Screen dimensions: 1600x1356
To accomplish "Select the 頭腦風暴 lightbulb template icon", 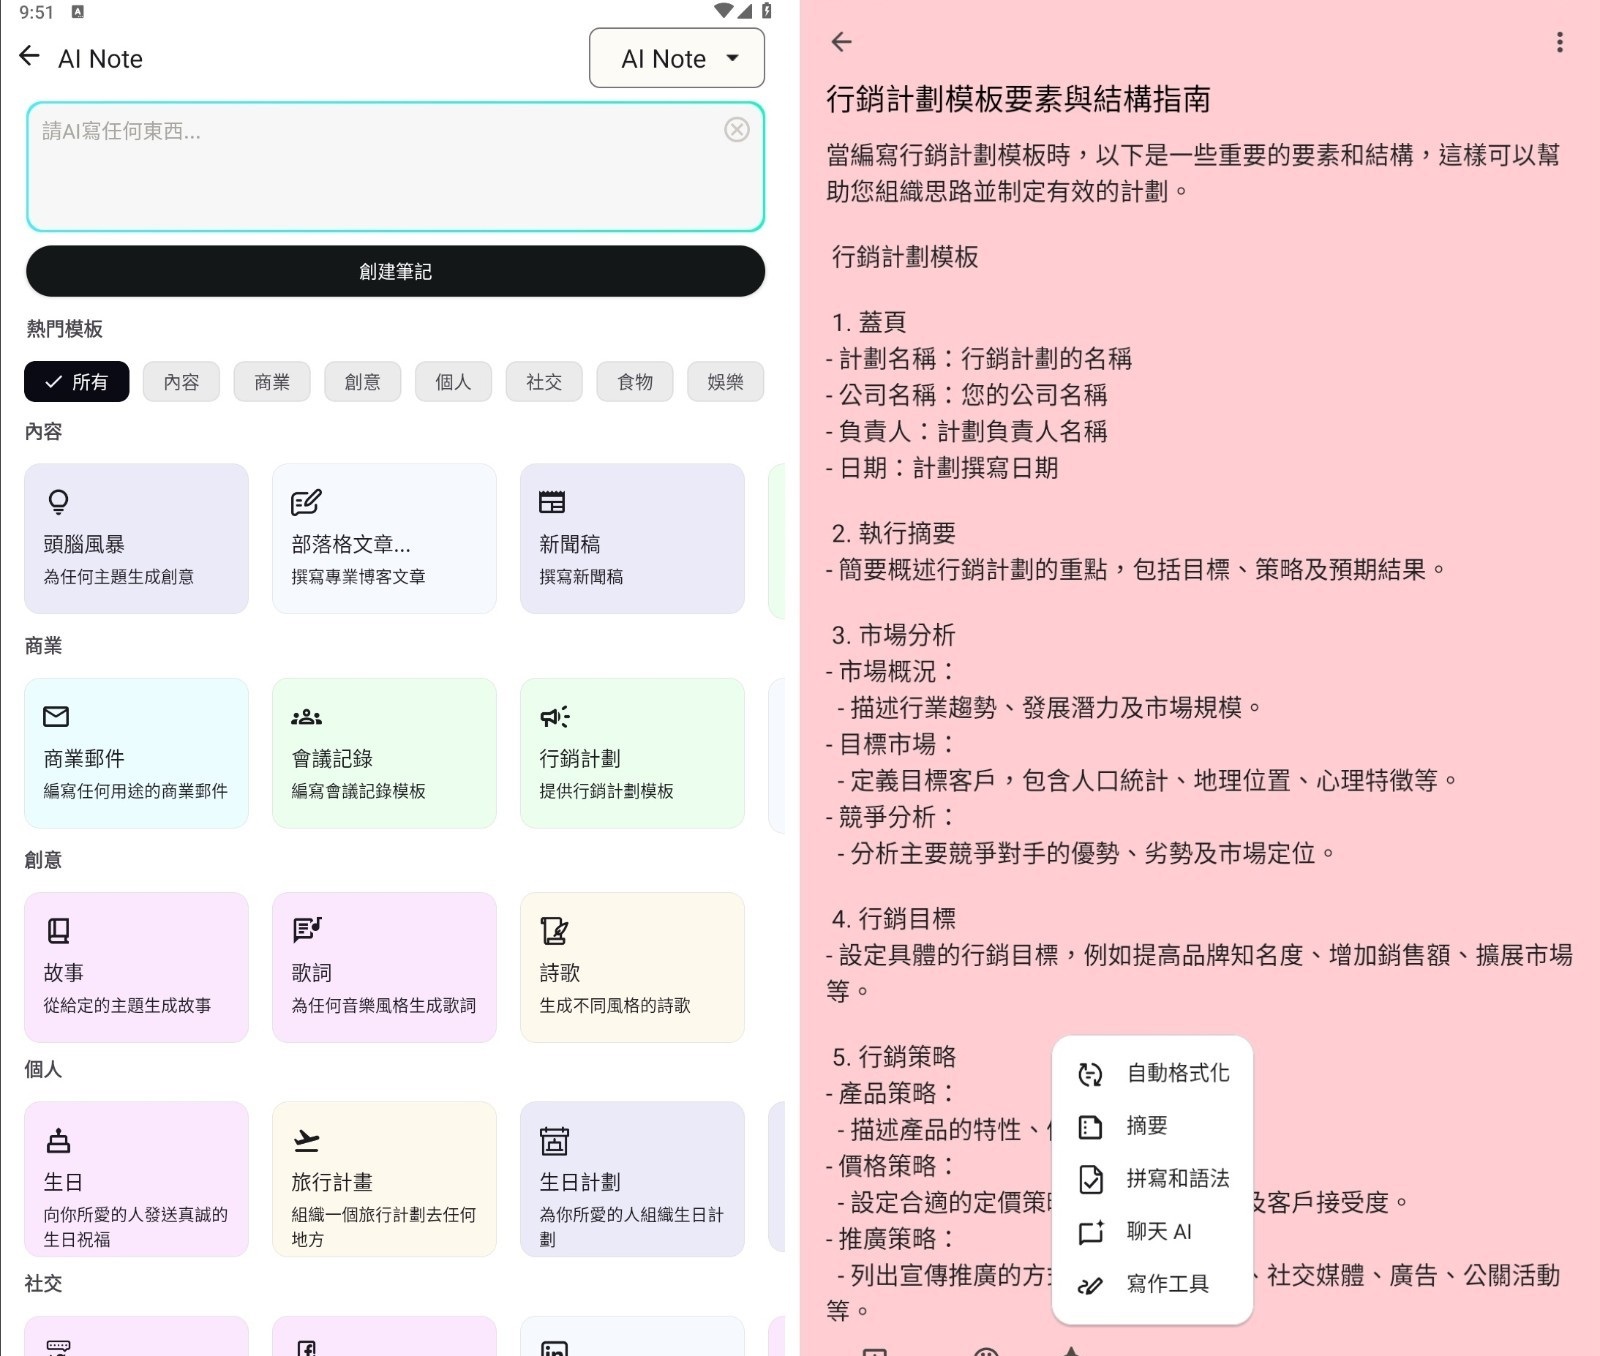I will coord(57,501).
